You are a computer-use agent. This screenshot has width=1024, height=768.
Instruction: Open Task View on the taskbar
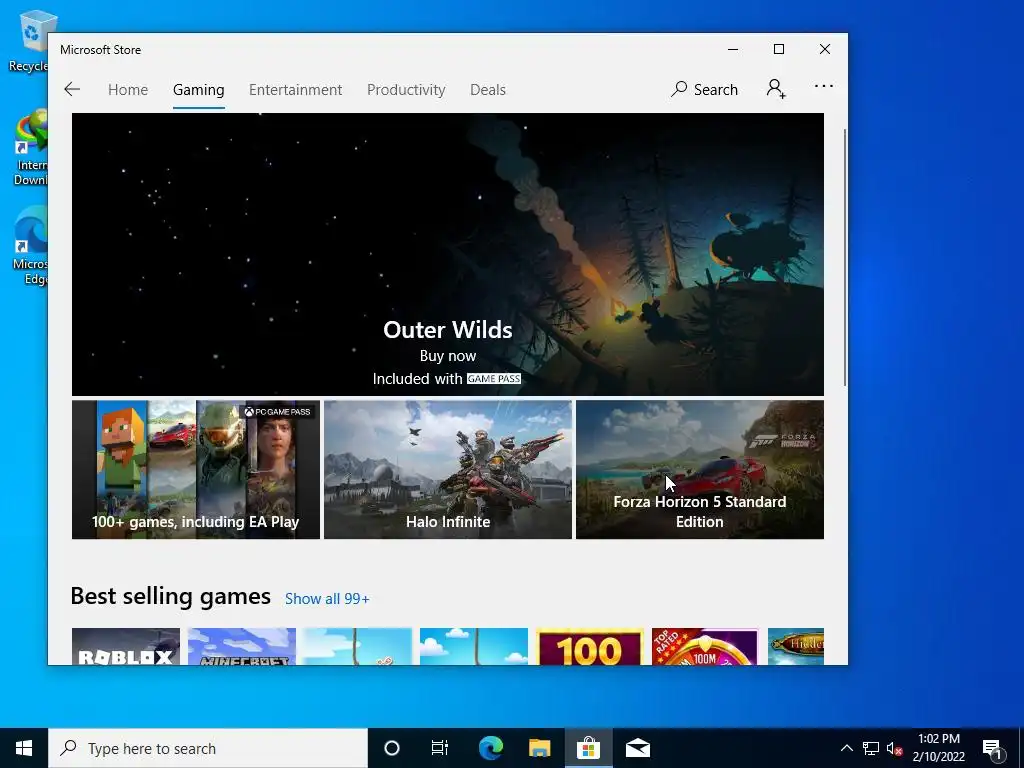tap(440, 748)
